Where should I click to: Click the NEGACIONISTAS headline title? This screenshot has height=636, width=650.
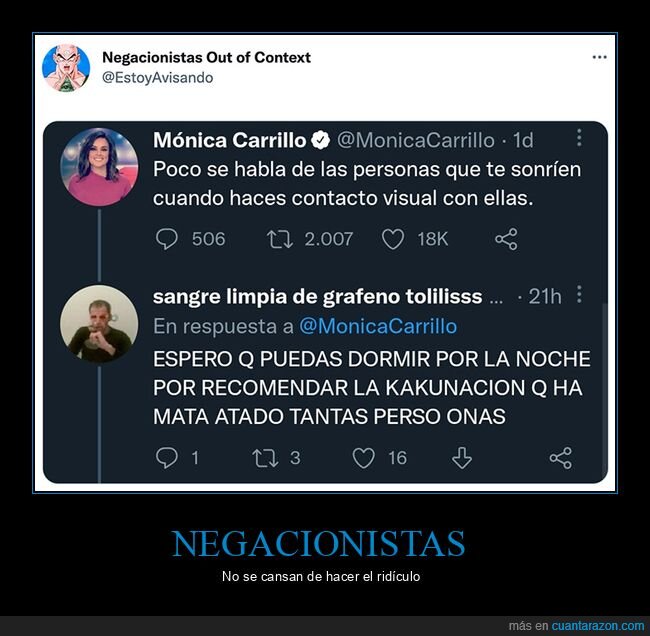(x=318, y=544)
